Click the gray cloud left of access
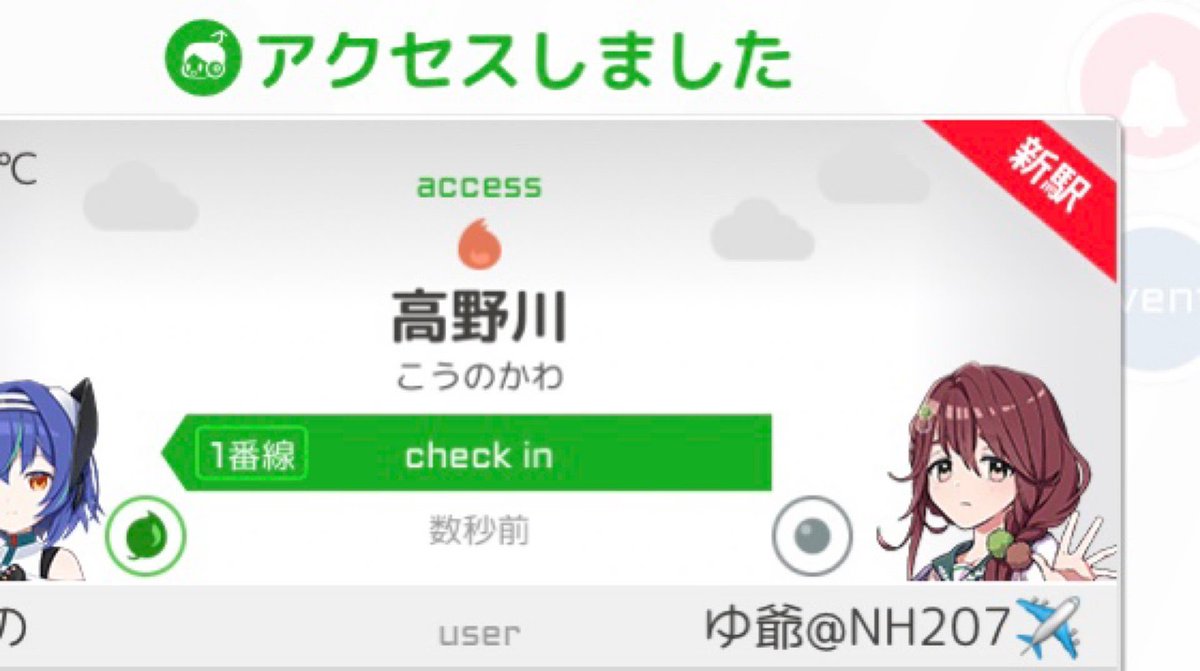The height and width of the screenshot is (671, 1200). coord(140,196)
